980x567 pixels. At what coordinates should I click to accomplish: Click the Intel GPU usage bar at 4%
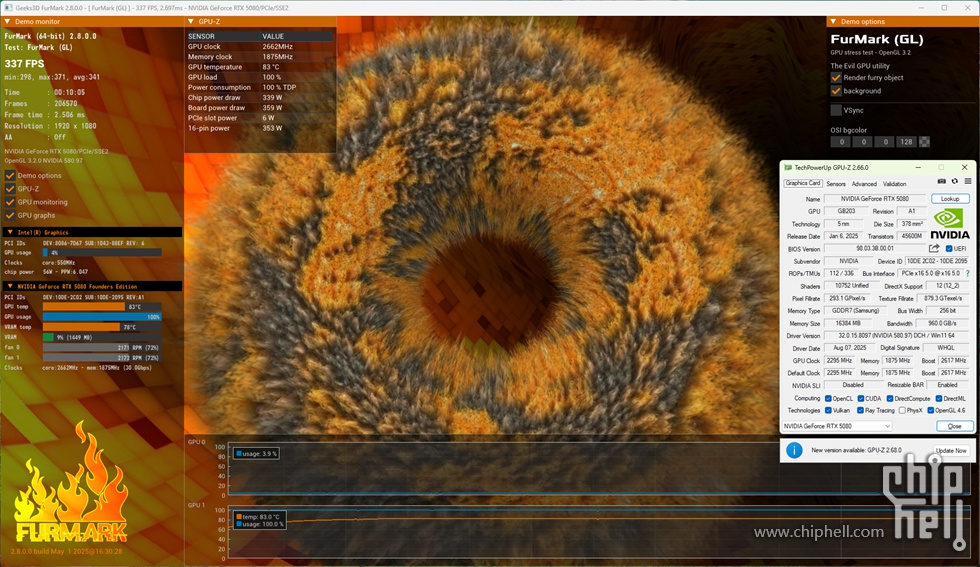102,253
